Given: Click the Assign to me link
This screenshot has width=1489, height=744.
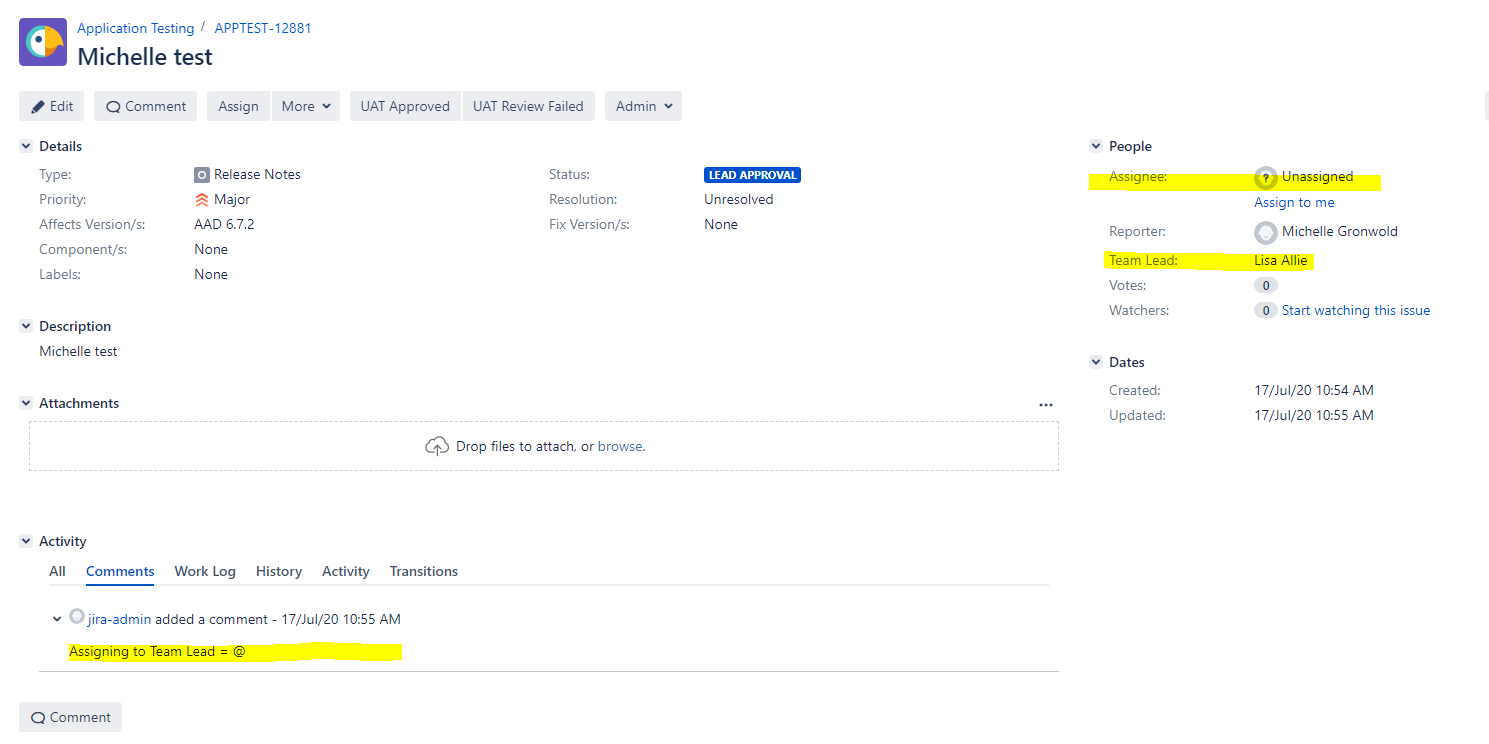Looking at the screenshot, I should [1294, 202].
